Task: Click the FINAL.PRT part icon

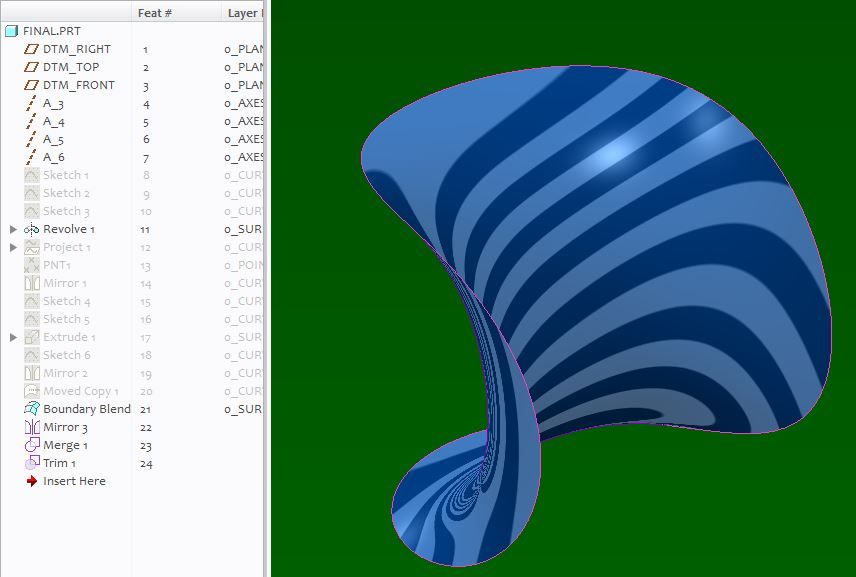Action: 11,31
